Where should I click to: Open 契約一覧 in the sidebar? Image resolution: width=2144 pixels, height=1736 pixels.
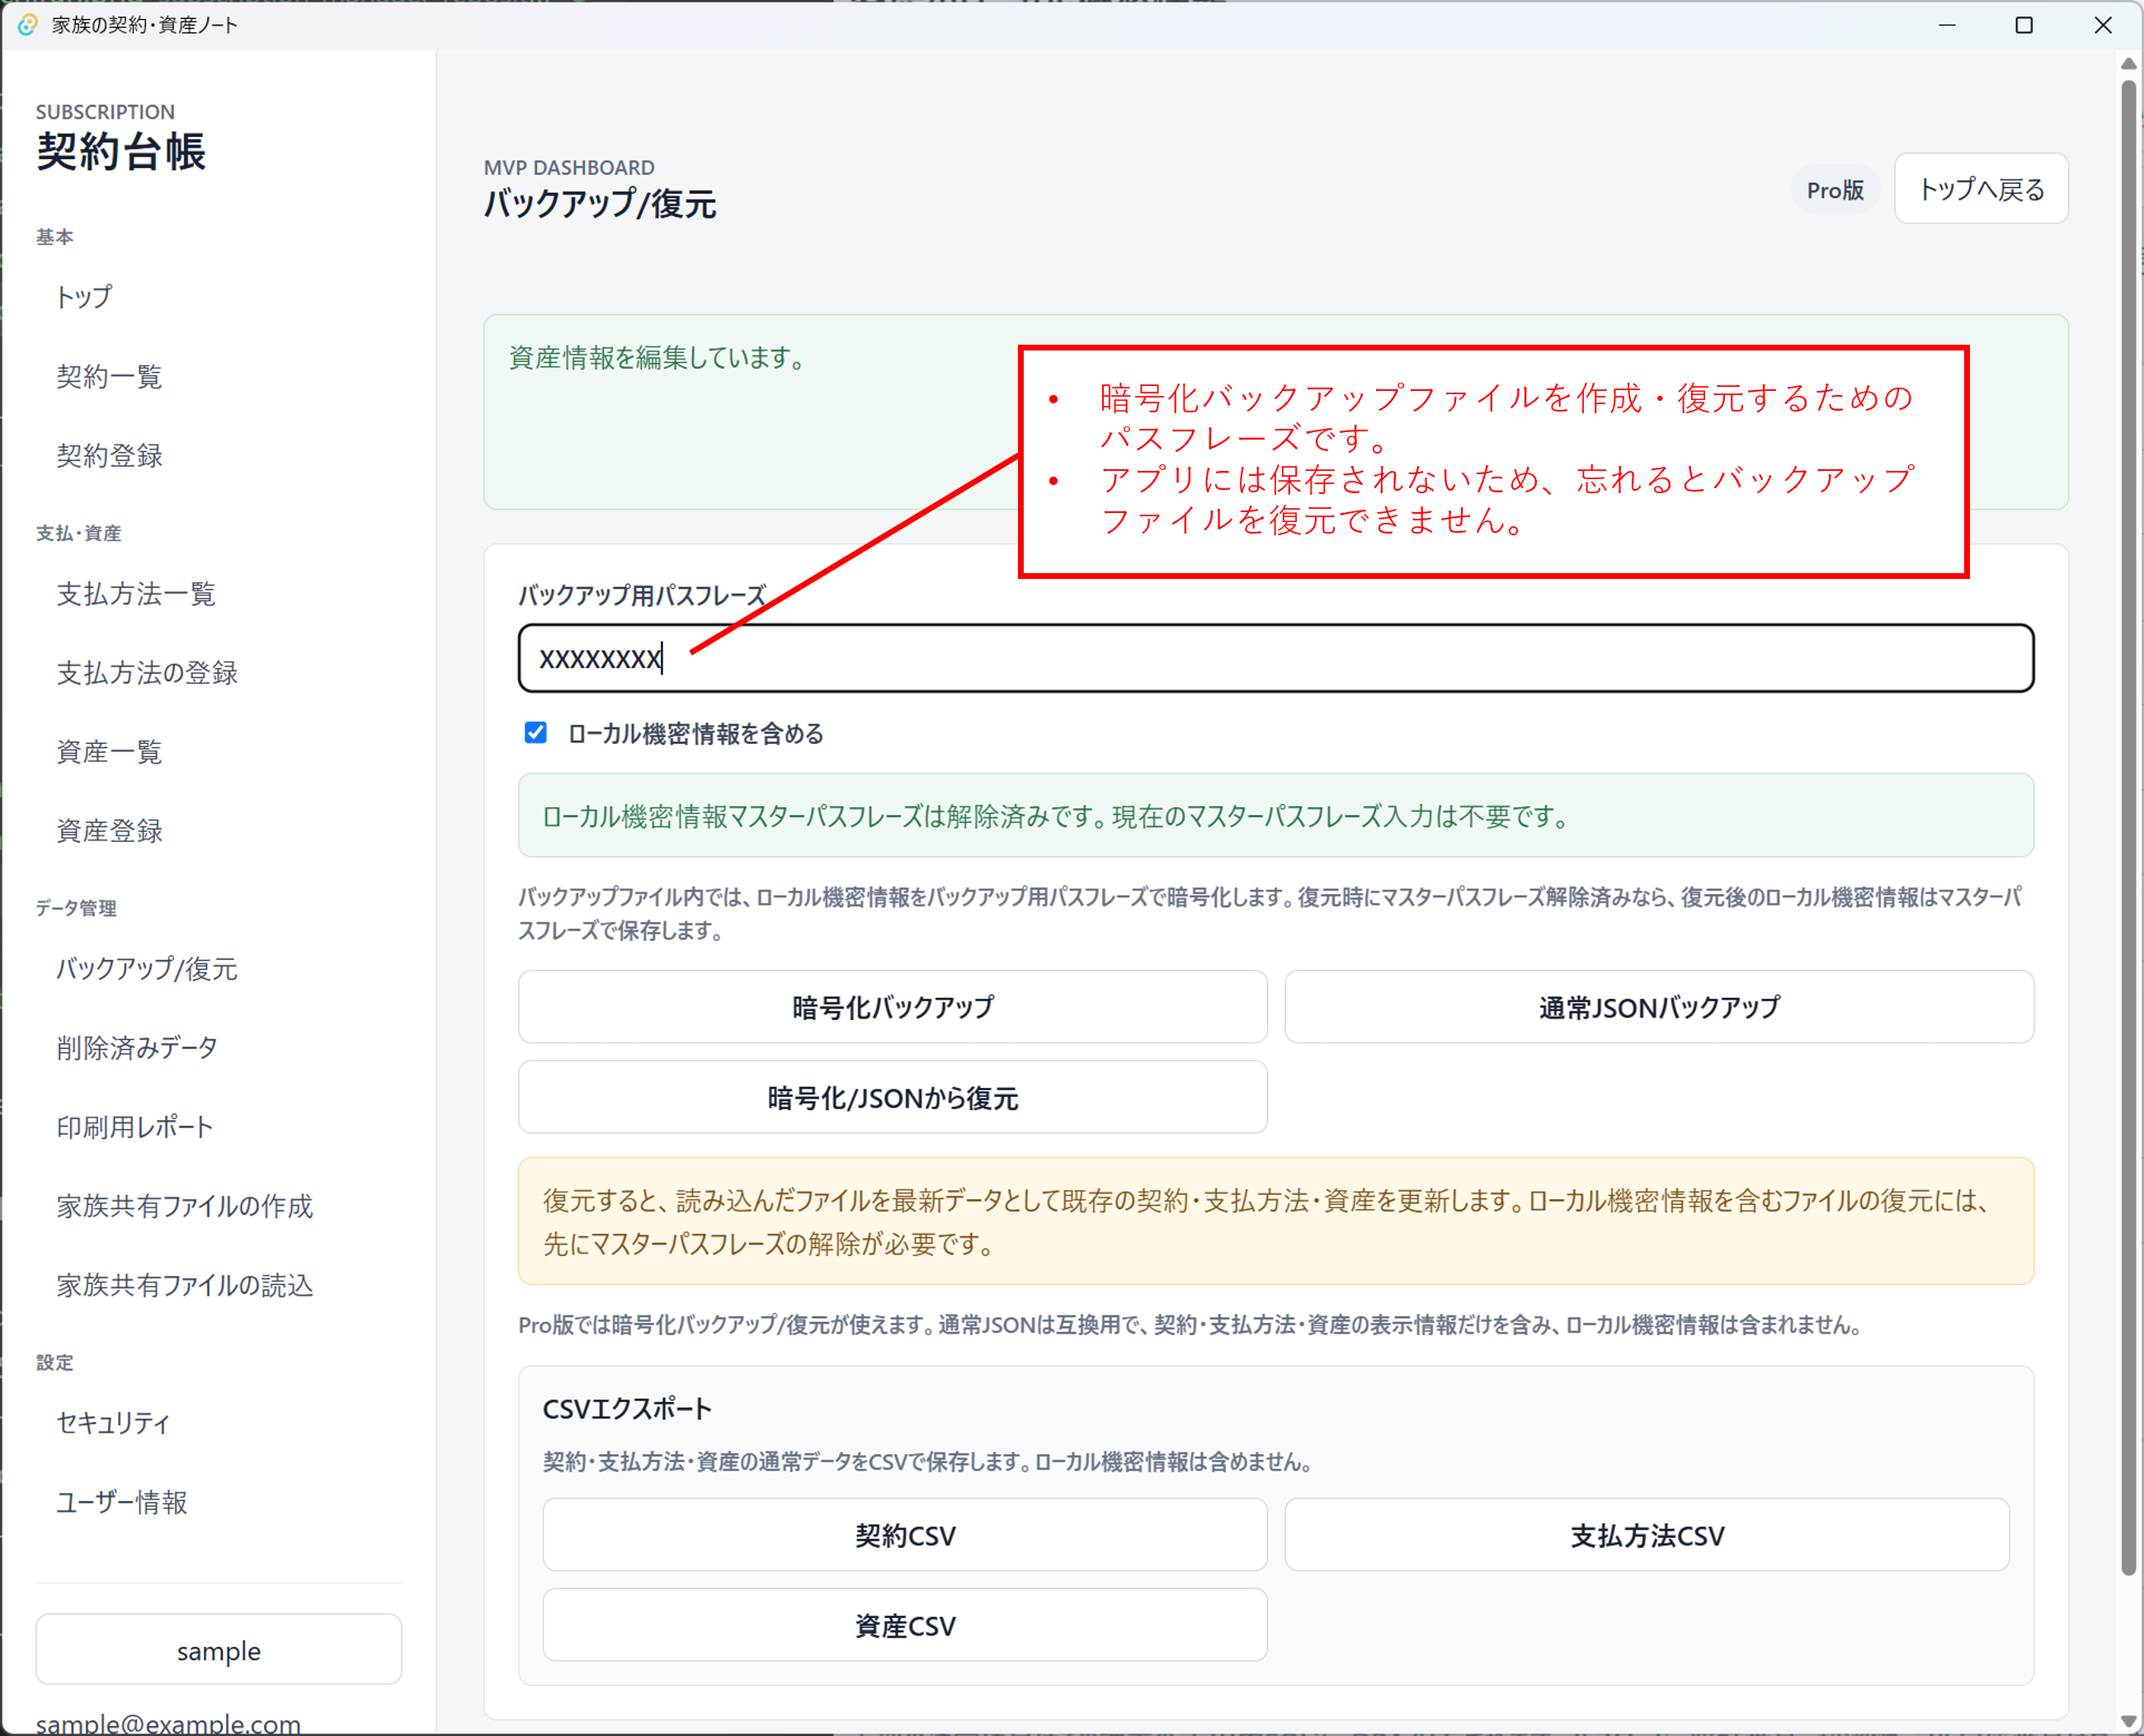click(109, 376)
